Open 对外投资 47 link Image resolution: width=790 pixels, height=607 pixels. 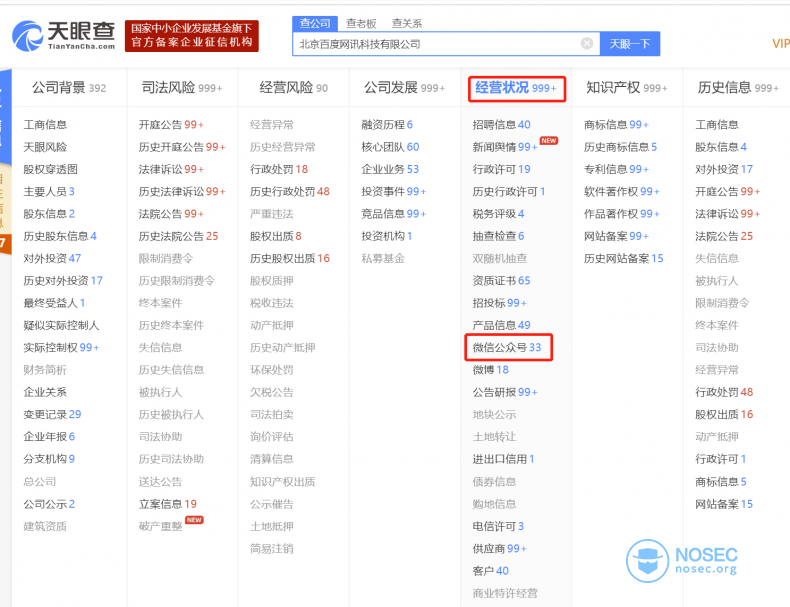point(52,258)
